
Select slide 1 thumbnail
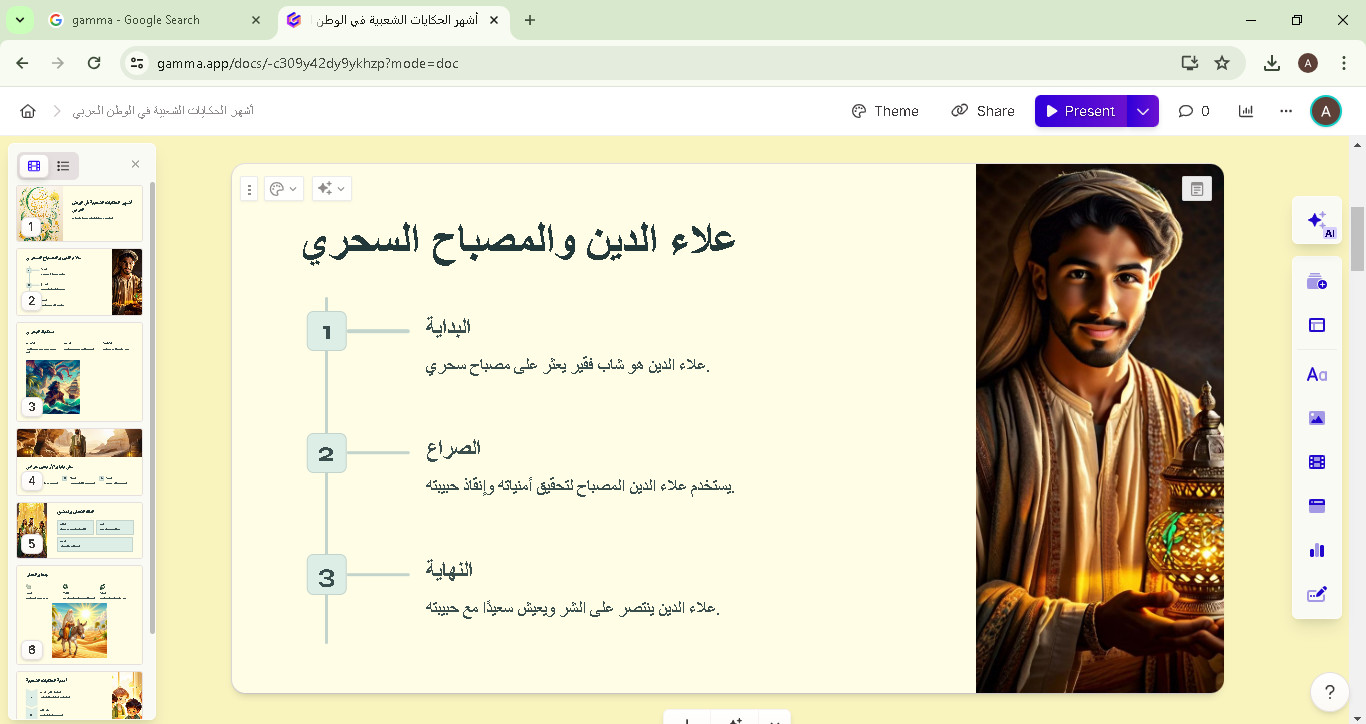tap(79, 213)
